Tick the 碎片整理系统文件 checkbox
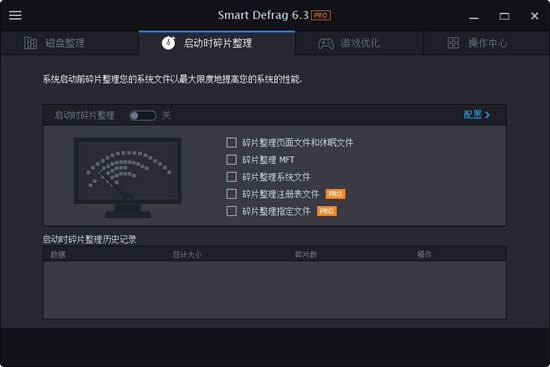Screen dimensions: 550x367 point(232,177)
